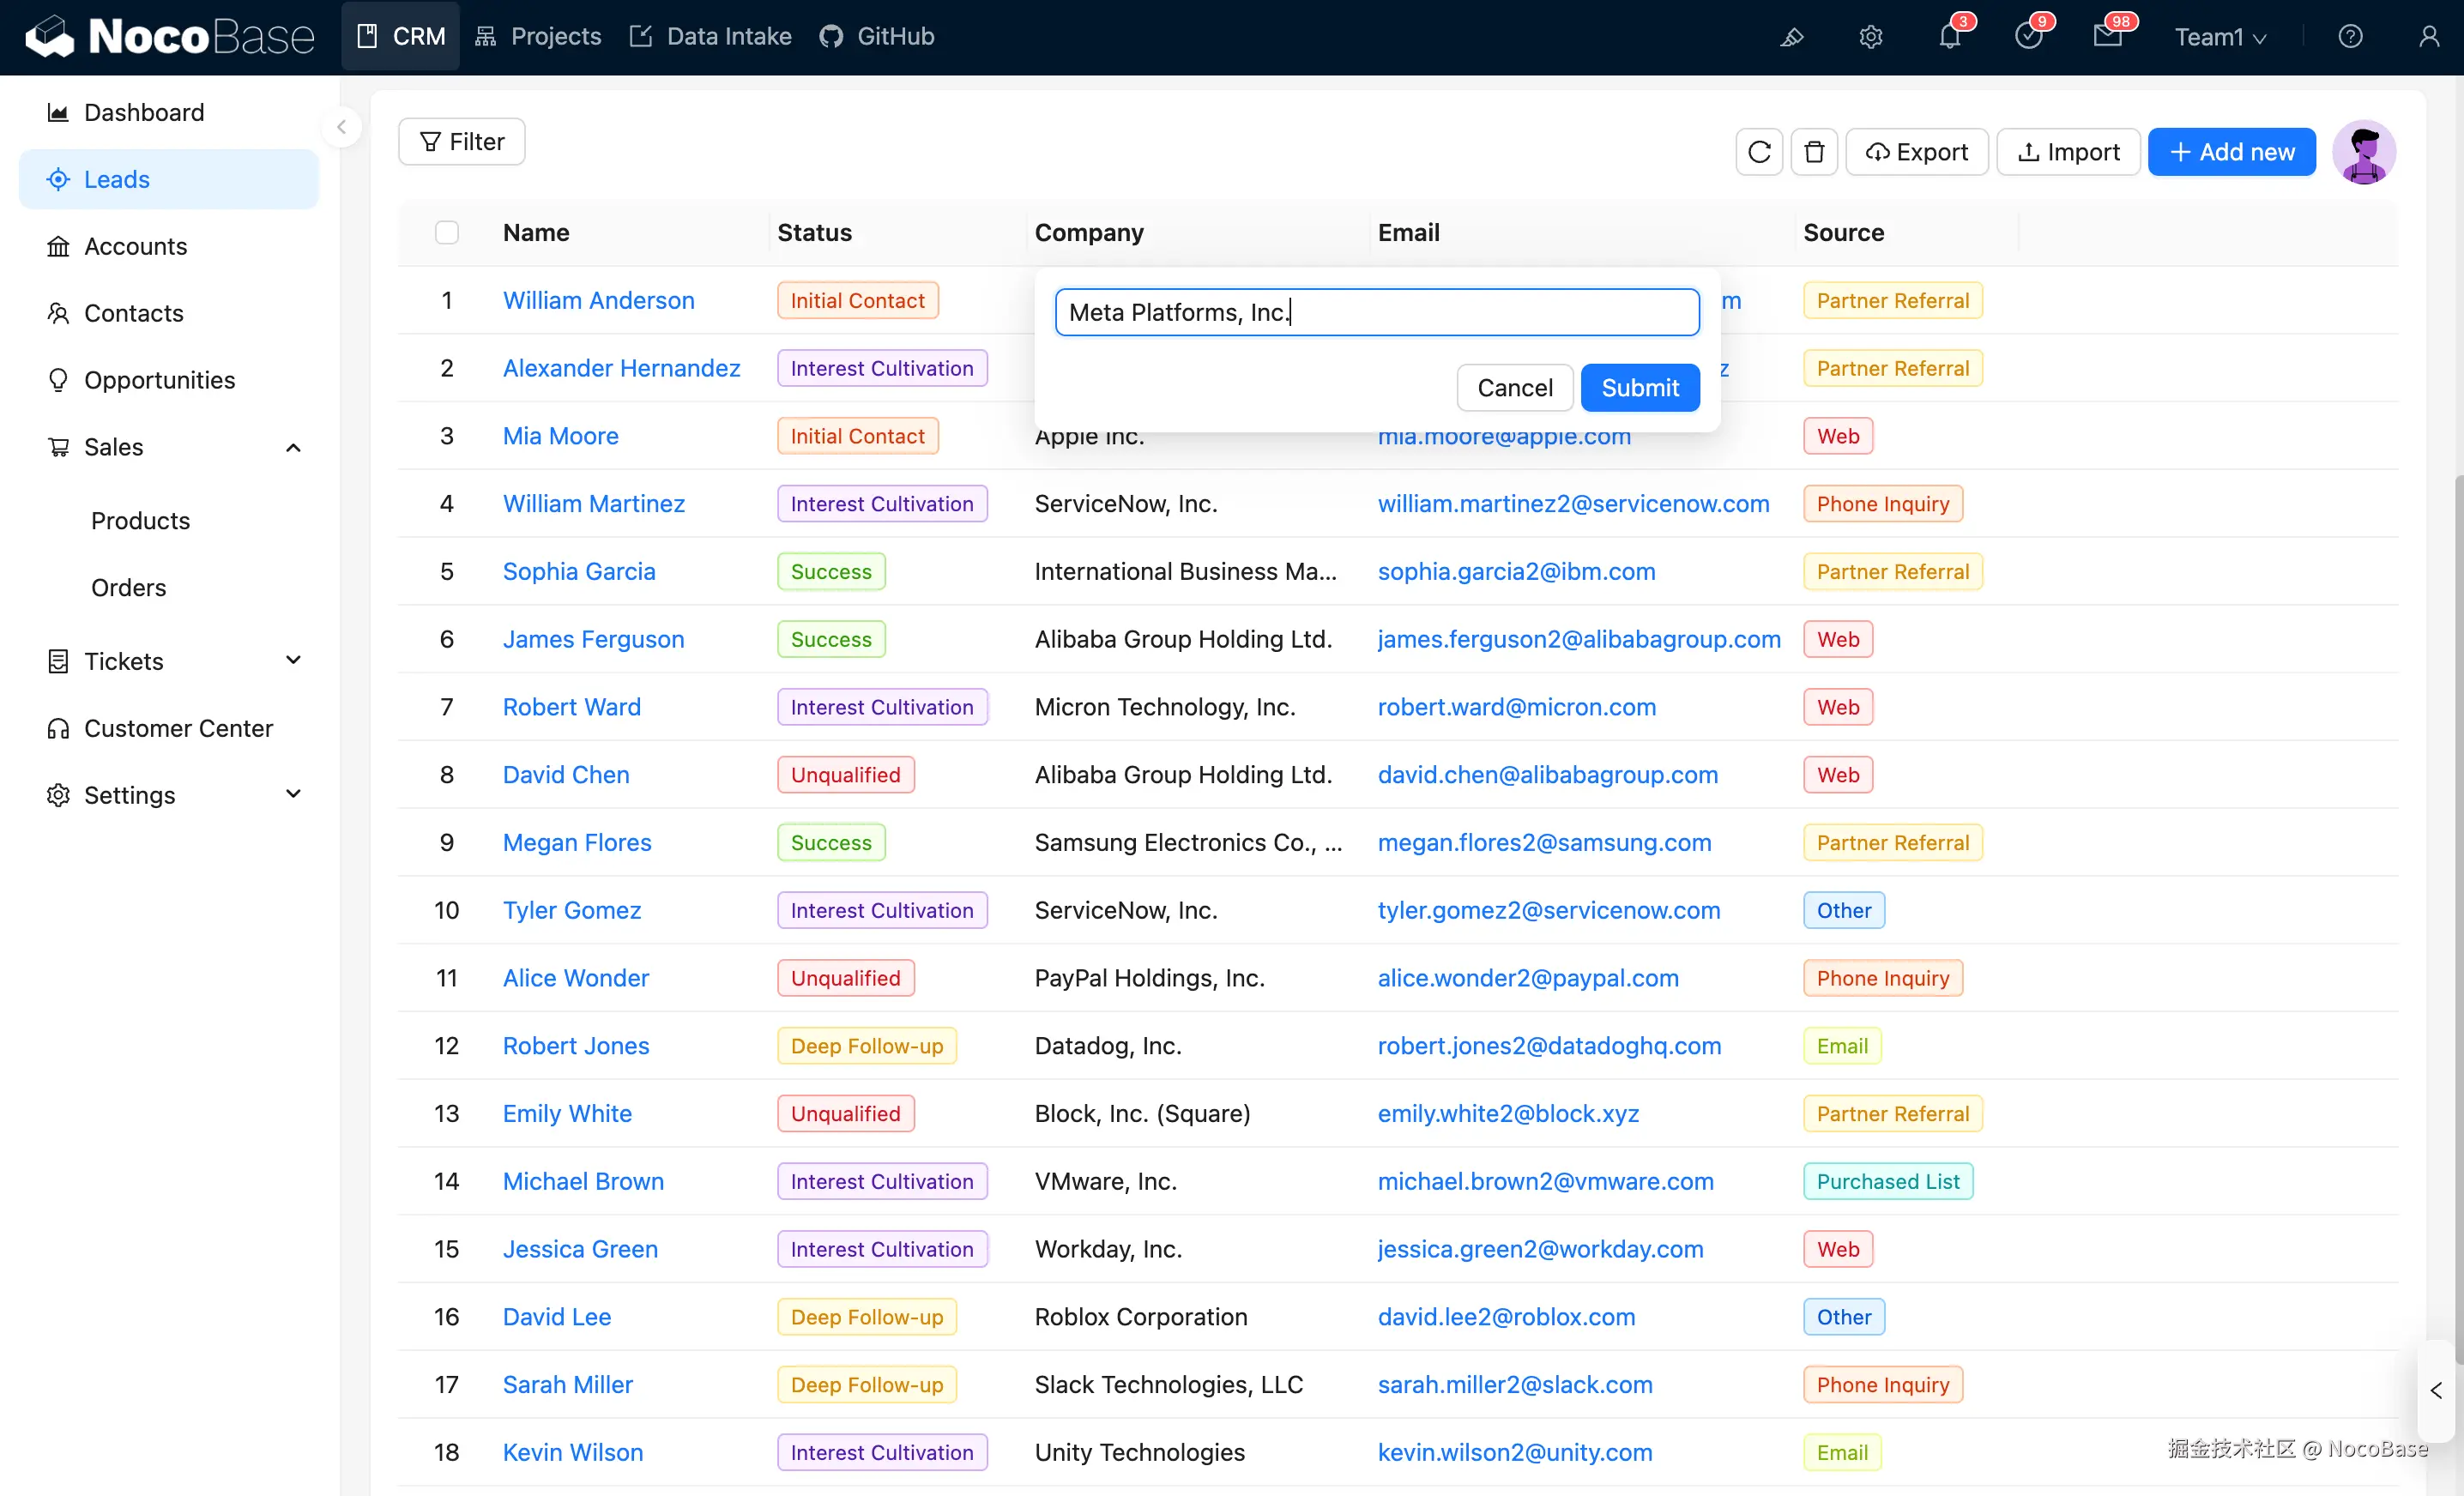This screenshot has height=1496, width=2464.
Task: Click the Submit button
Action: pyautogui.click(x=1640, y=388)
